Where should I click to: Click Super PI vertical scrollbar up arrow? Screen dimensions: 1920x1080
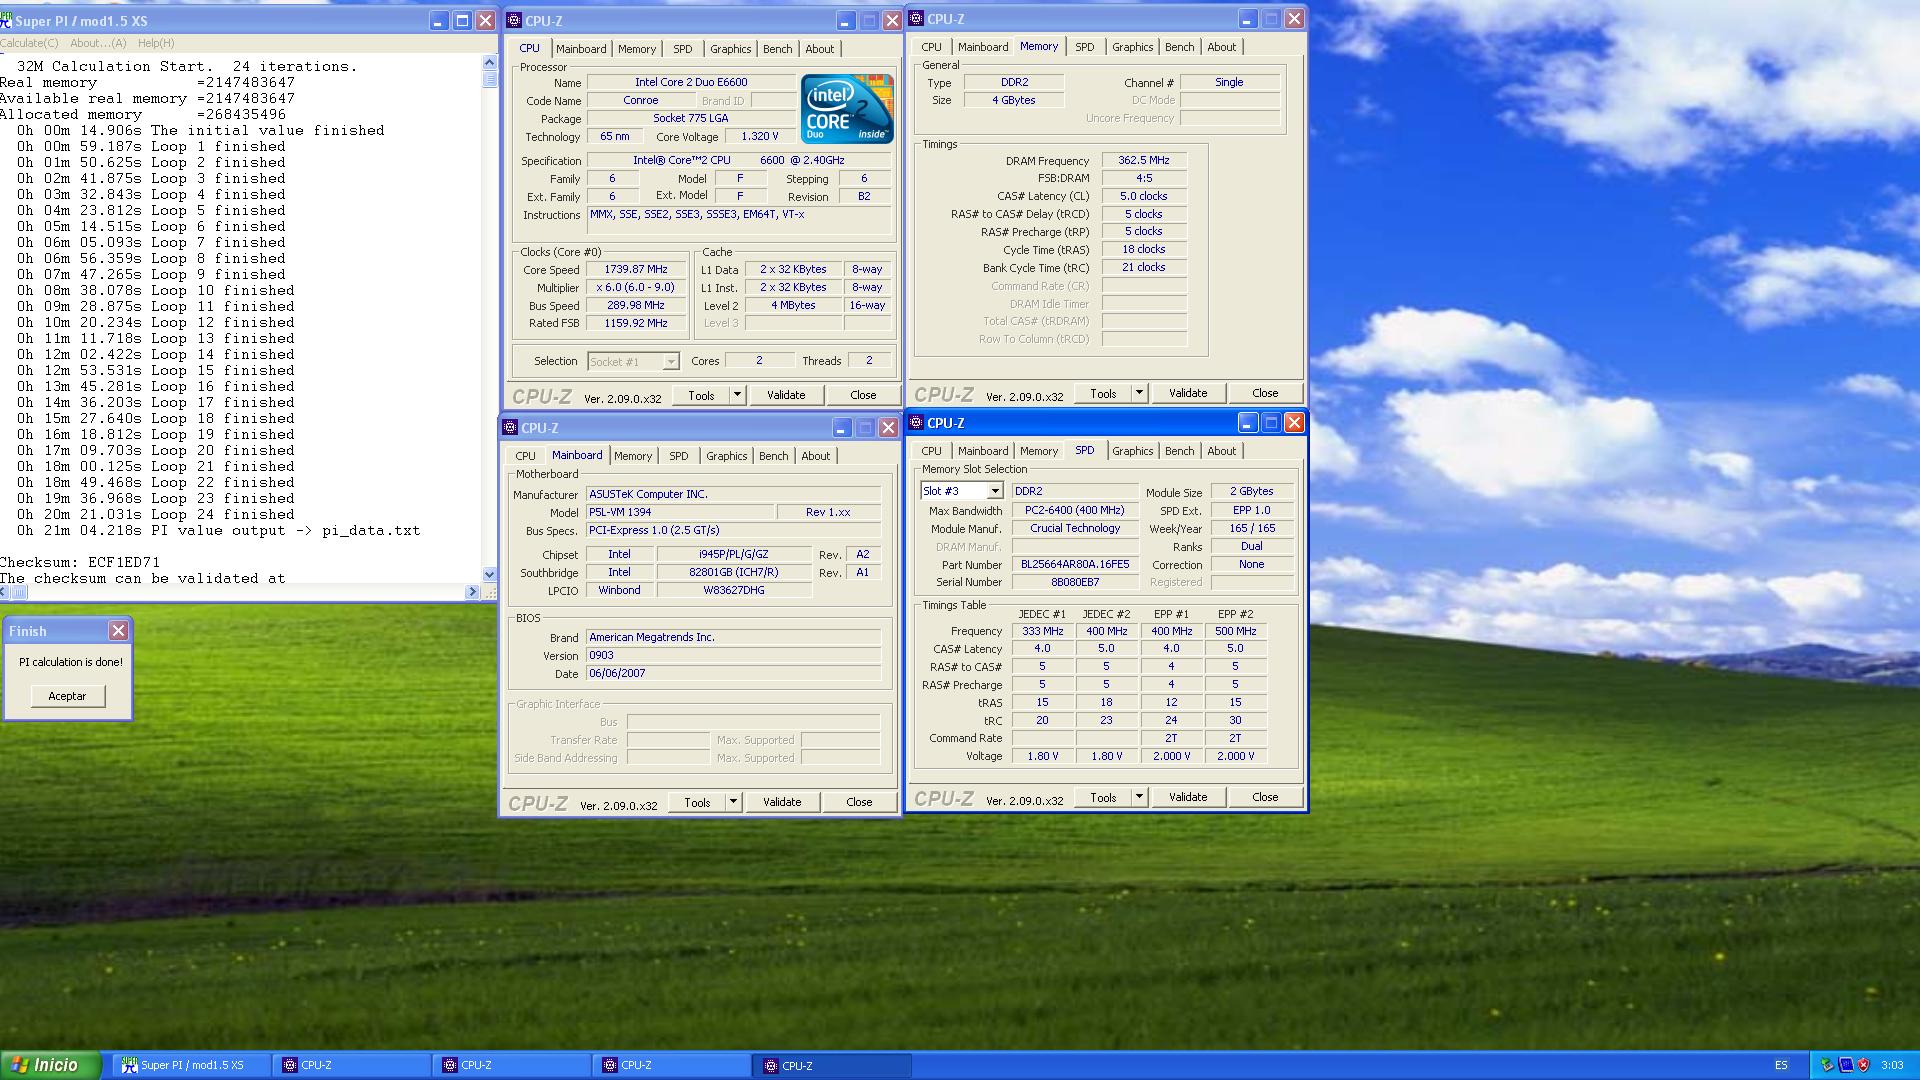coord(489,62)
